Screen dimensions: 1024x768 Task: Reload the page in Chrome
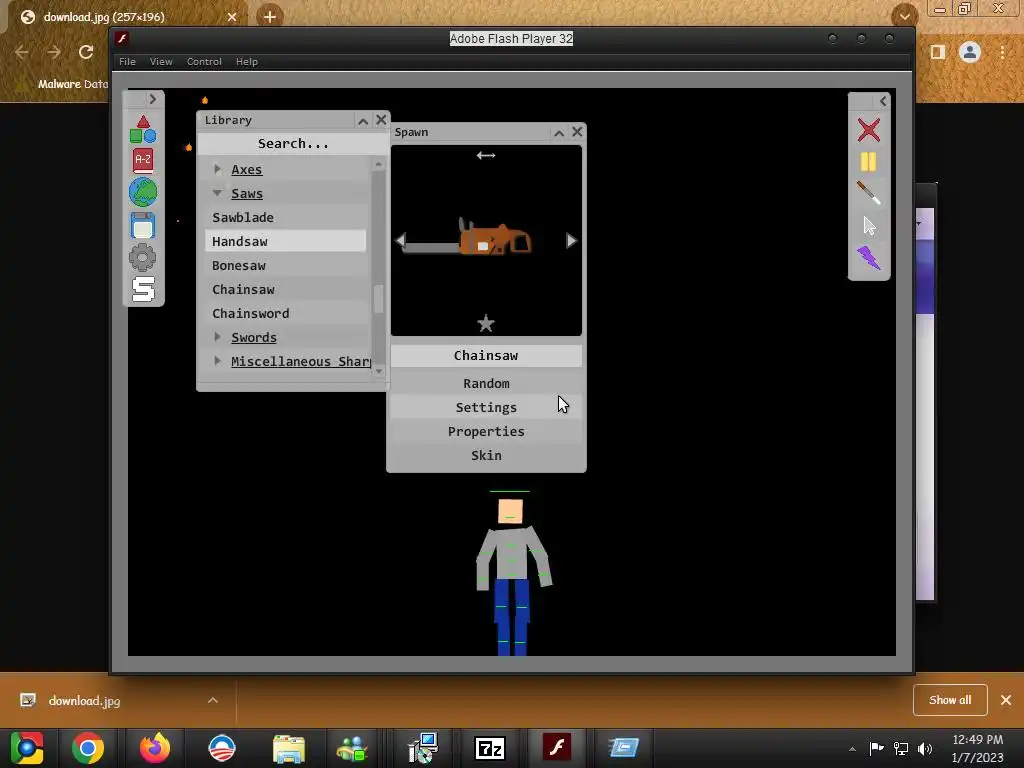point(86,52)
